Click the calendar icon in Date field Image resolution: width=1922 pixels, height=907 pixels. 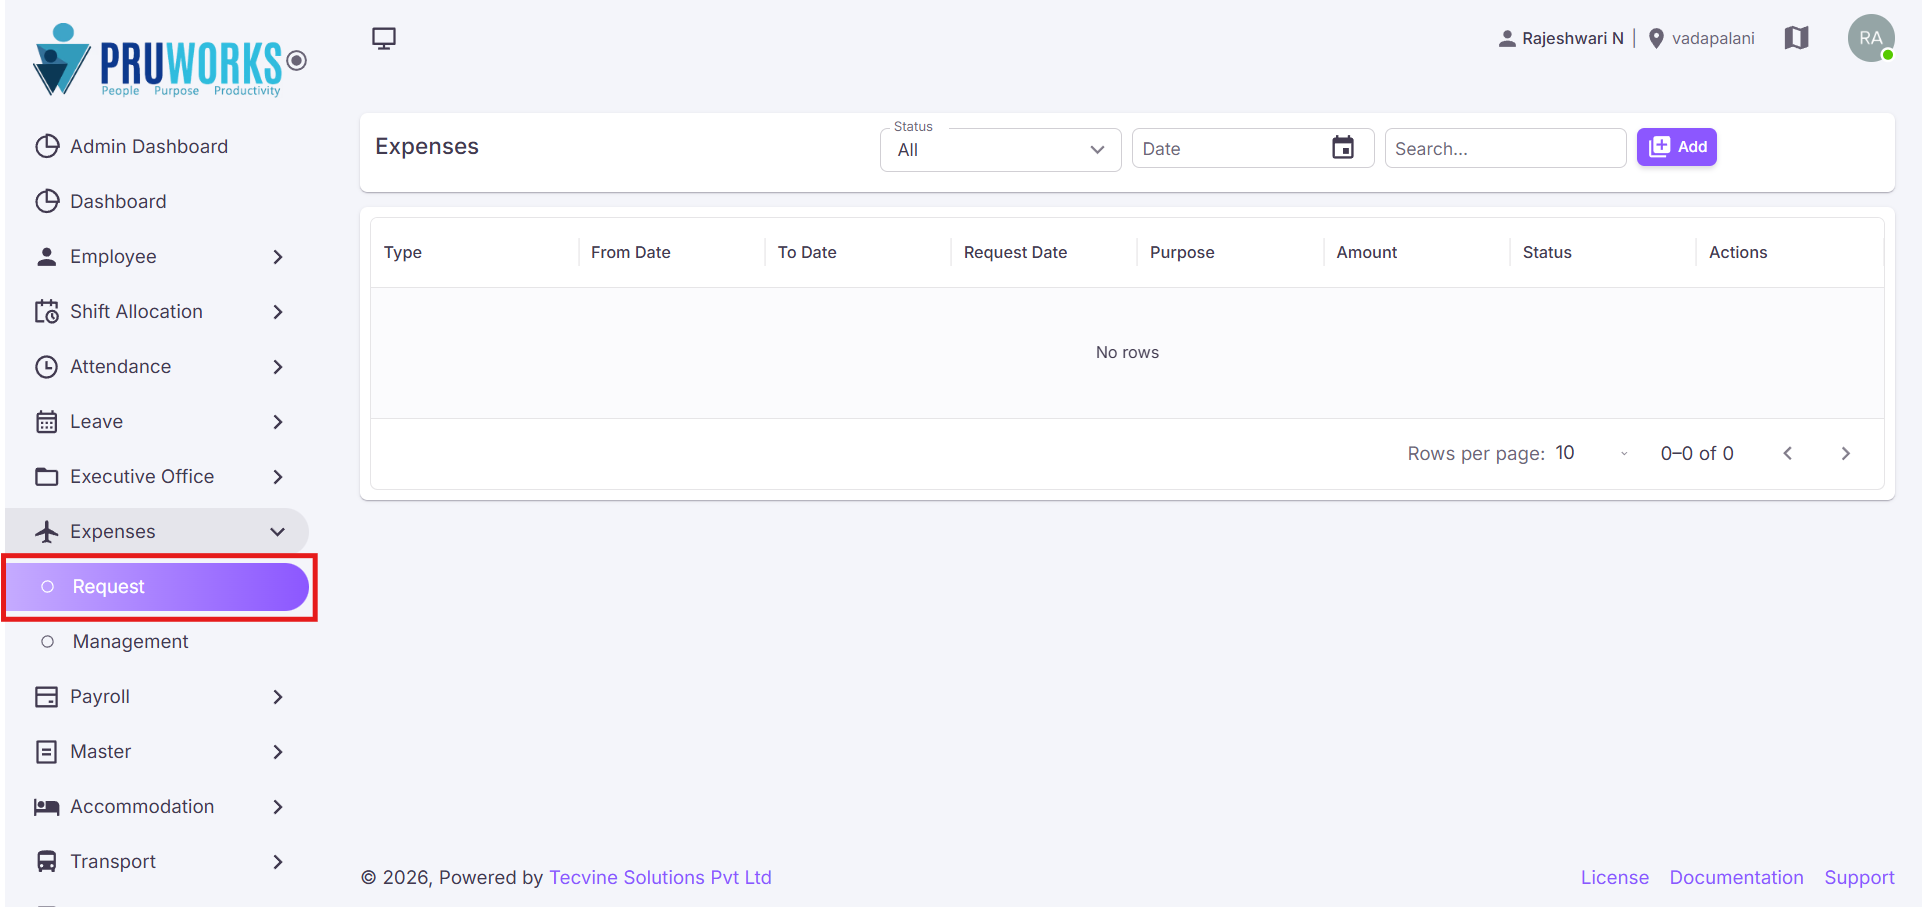[1343, 148]
